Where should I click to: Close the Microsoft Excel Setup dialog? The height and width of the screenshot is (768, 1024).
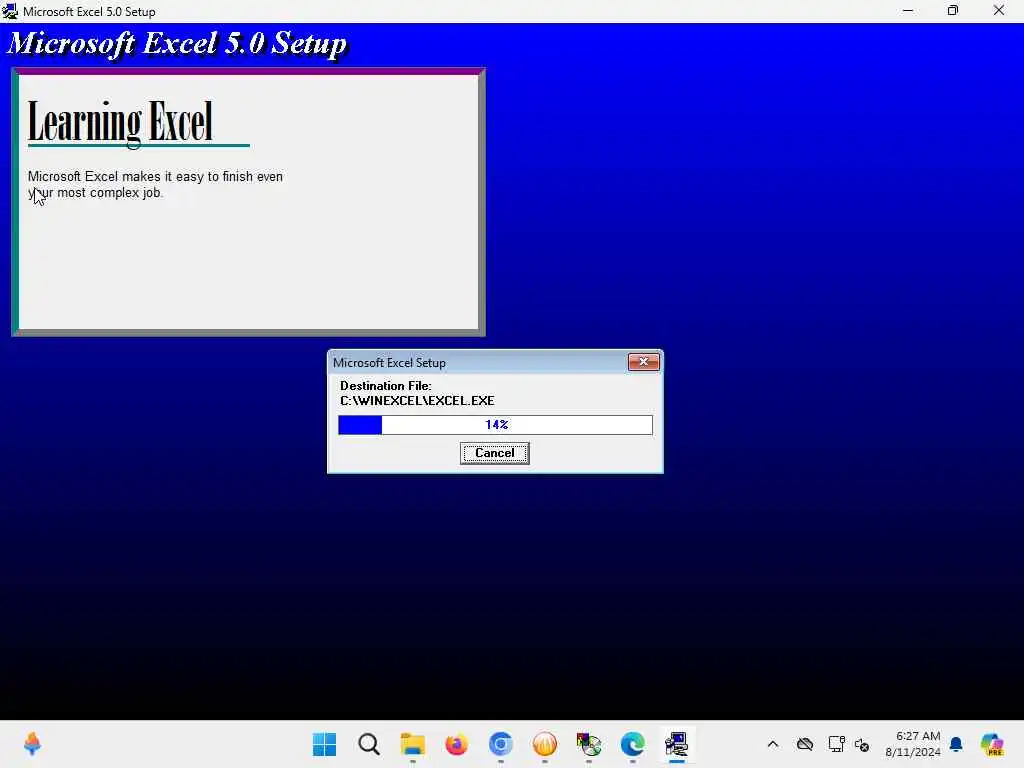pyautogui.click(x=643, y=362)
